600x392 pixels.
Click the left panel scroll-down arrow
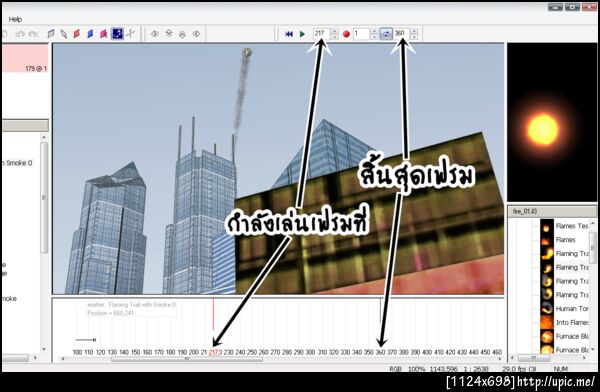(x=44, y=349)
